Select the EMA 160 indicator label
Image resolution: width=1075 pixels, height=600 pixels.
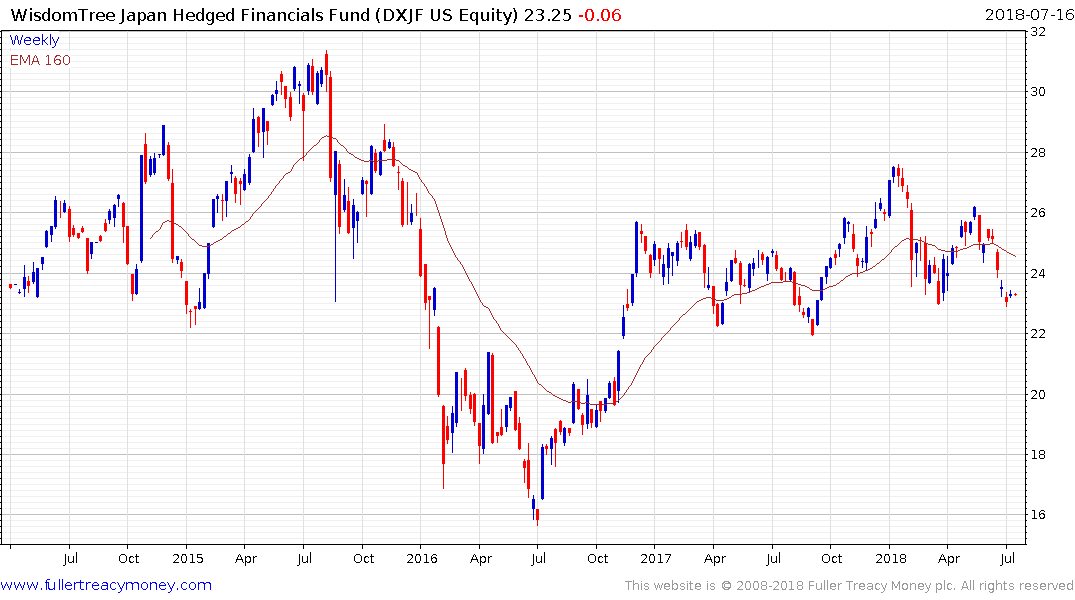40,60
